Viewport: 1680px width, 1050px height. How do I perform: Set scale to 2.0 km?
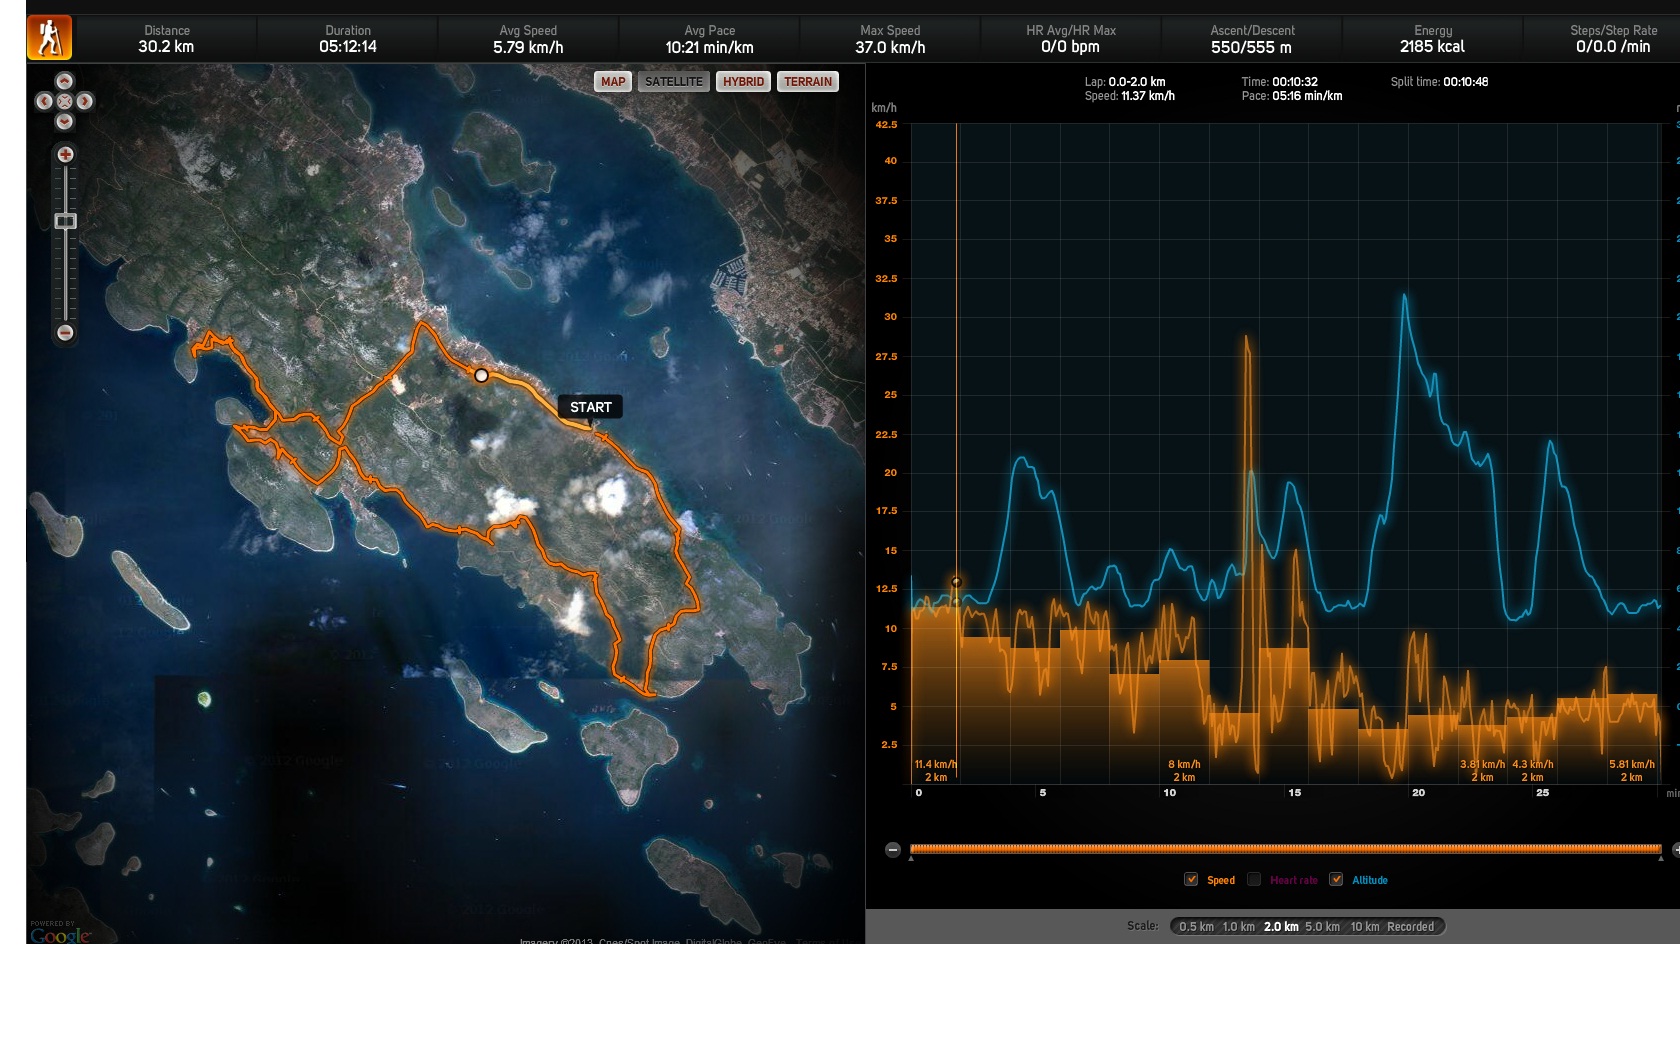coord(1281,927)
